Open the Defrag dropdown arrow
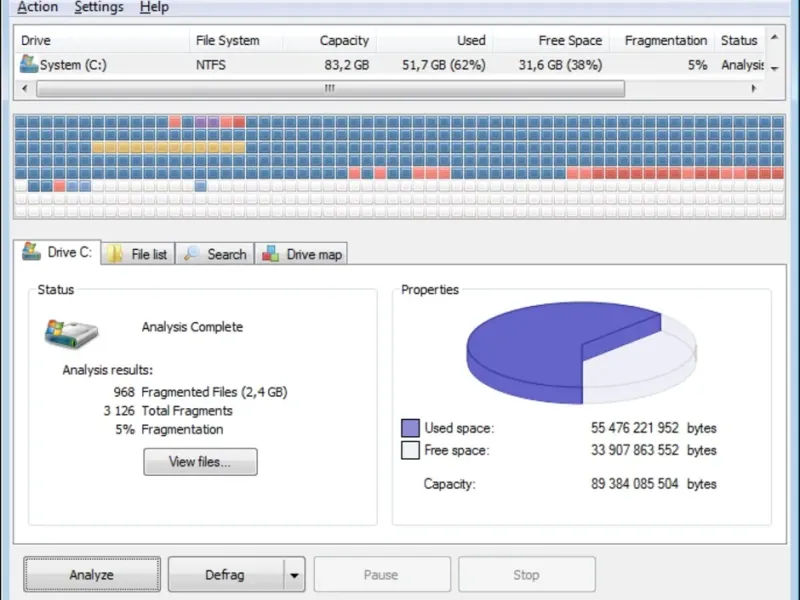The height and width of the screenshot is (600, 800). click(294, 575)
